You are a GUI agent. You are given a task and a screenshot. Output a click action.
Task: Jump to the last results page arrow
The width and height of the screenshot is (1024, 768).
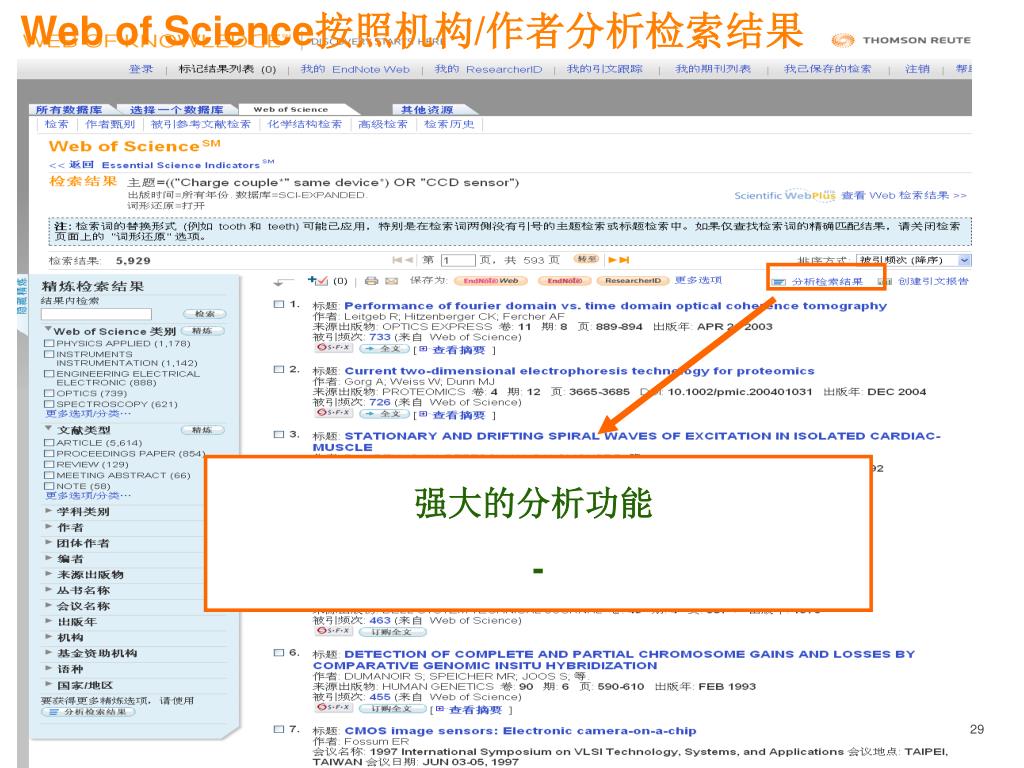pyautogui.click(x=624, y=260)
